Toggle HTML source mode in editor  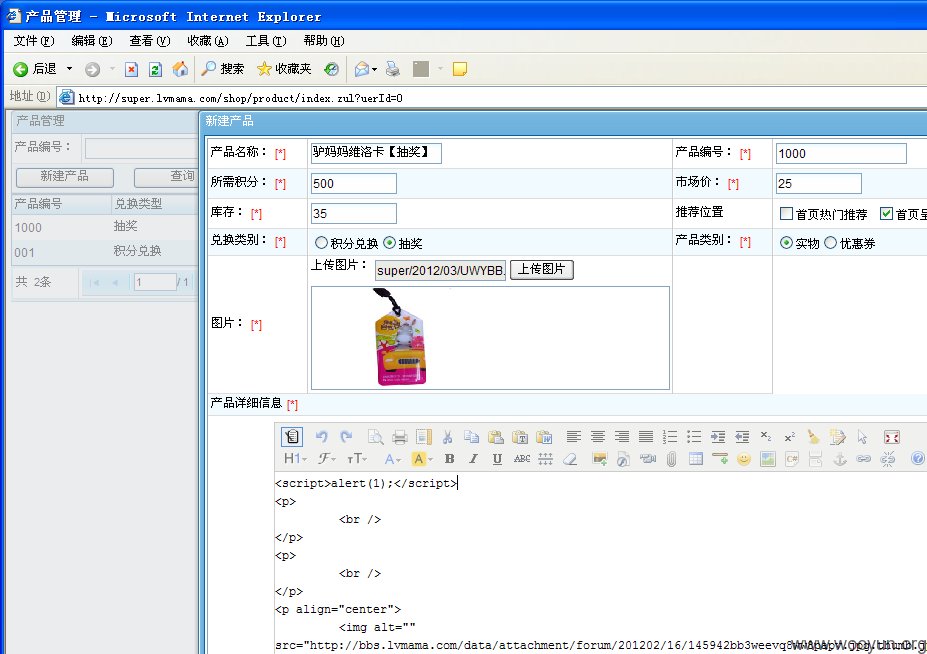[x=291, y=437]
